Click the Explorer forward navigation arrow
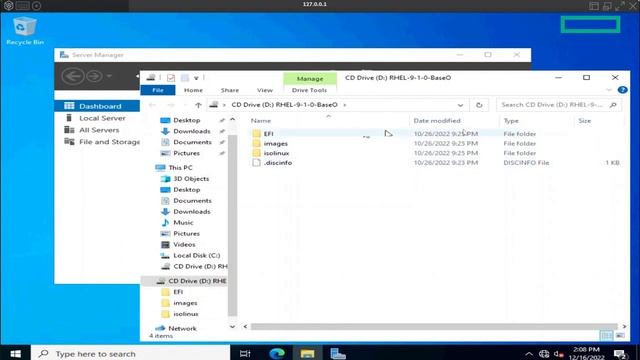Viewport: 640px width, 360px height. coord(171,105)
